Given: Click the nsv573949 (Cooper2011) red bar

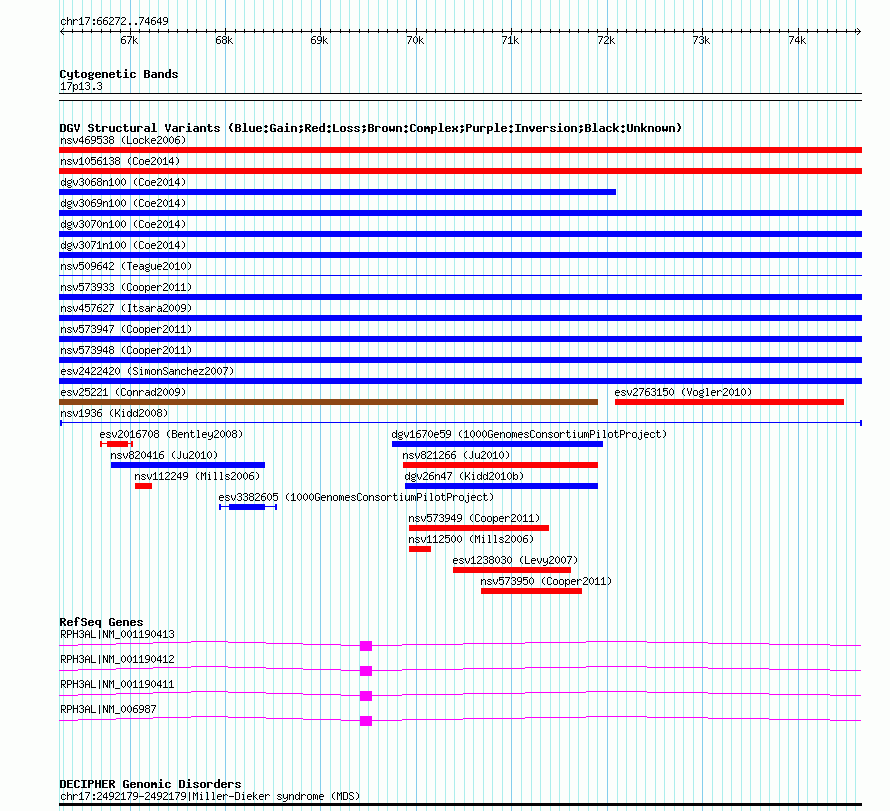Looking at the screenshot, I should pos(478,528).
